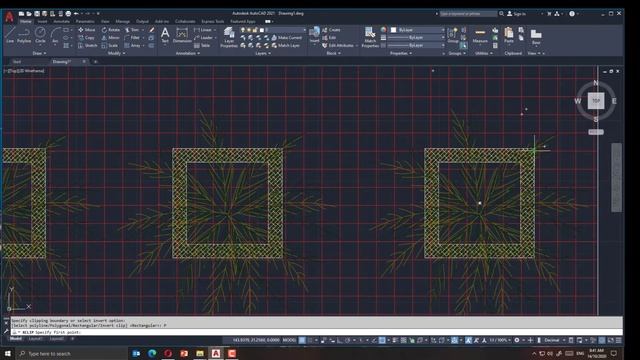
Task: Open the Windows Start menu
Action: (x=7, y=353)
